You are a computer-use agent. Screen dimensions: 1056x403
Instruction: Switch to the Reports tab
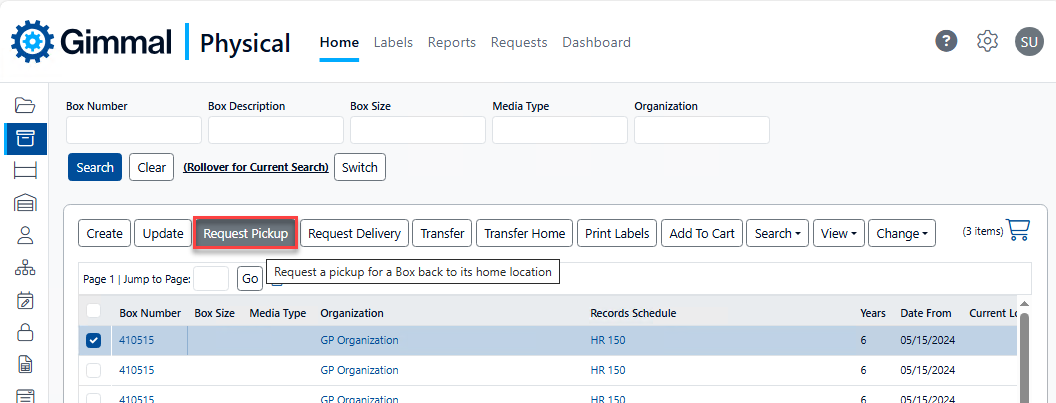451,42
